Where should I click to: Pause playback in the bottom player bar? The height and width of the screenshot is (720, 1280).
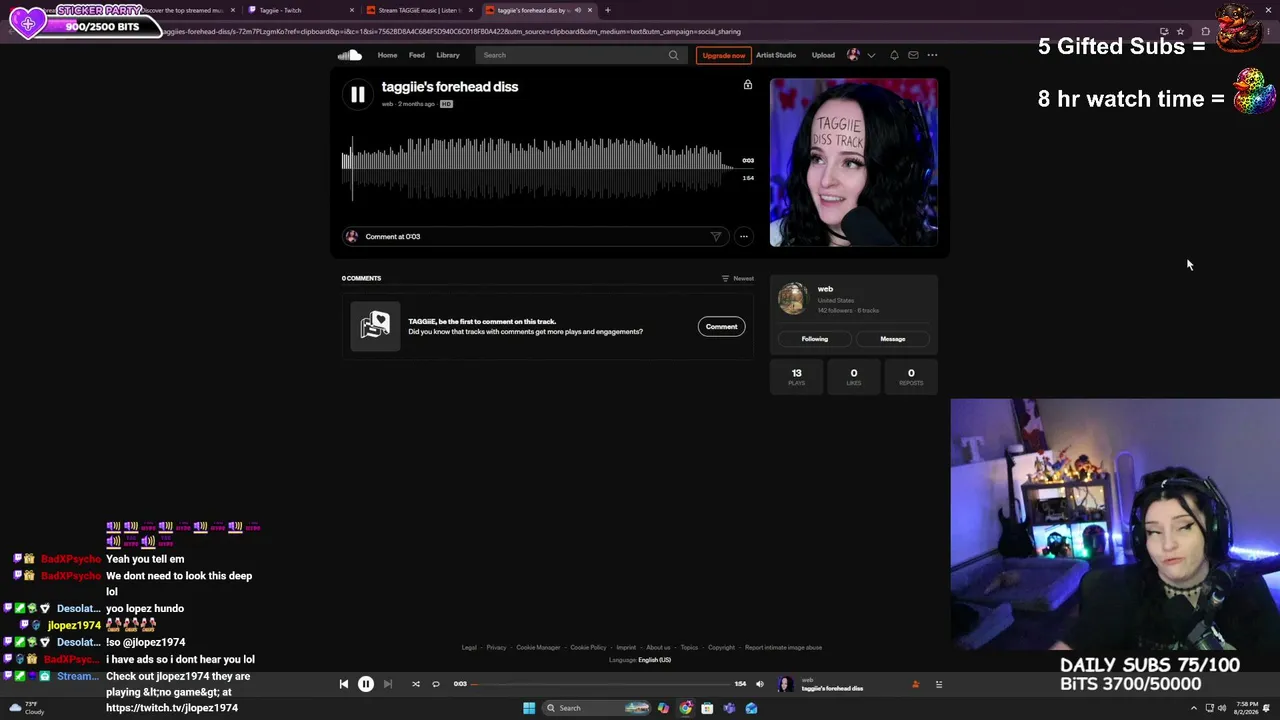[x=366, y=684]
